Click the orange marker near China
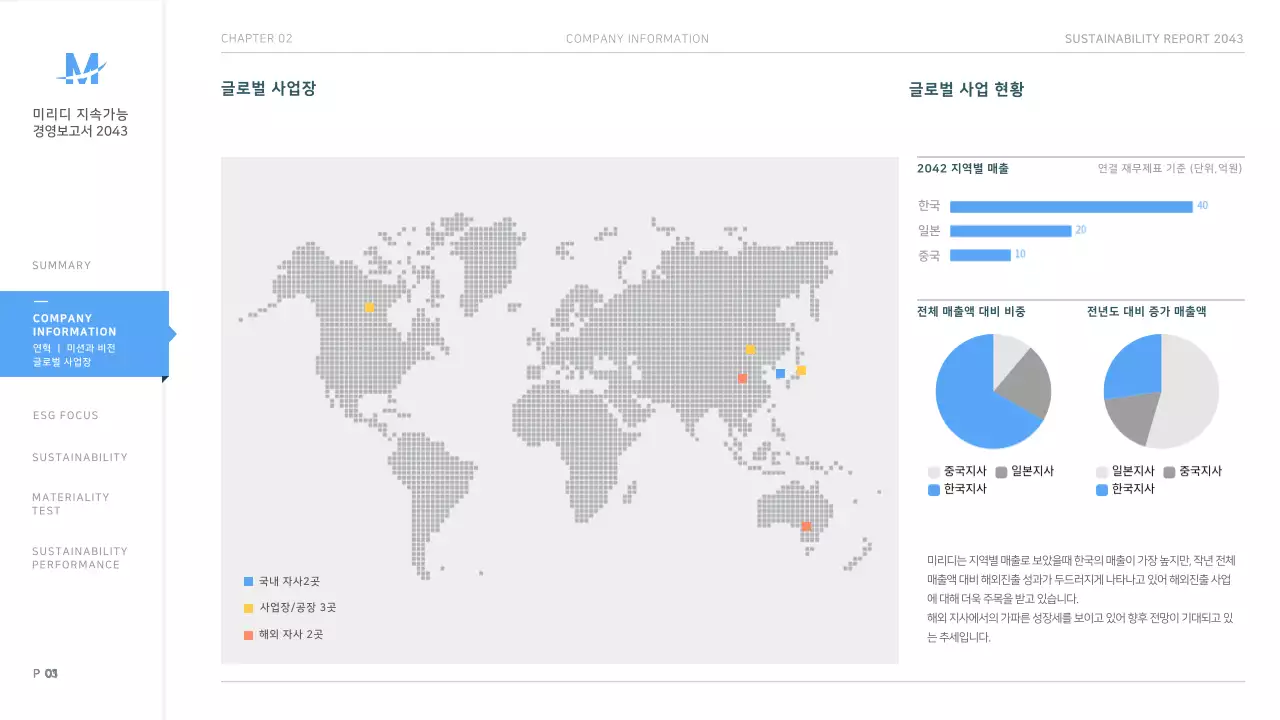This screenshot has width=1280, height=720. [x=743, y=378]
